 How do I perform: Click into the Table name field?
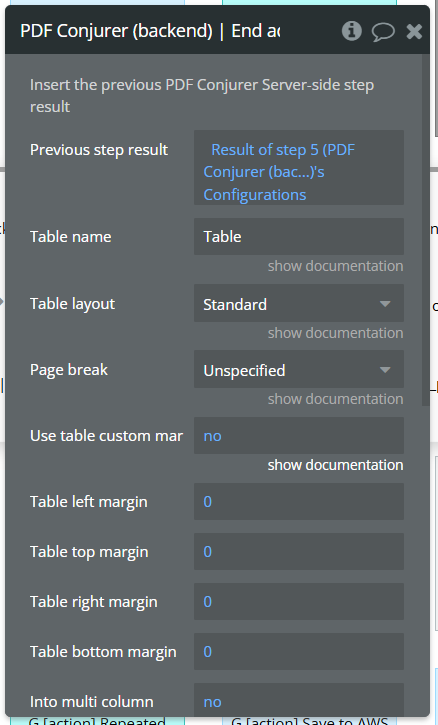299,236
